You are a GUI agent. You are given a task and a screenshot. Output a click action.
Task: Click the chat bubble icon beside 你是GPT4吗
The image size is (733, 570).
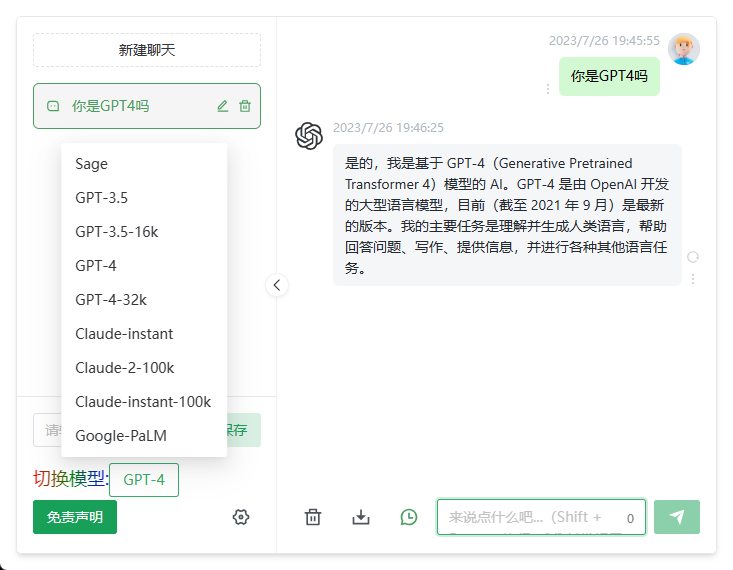coord(53,106)
